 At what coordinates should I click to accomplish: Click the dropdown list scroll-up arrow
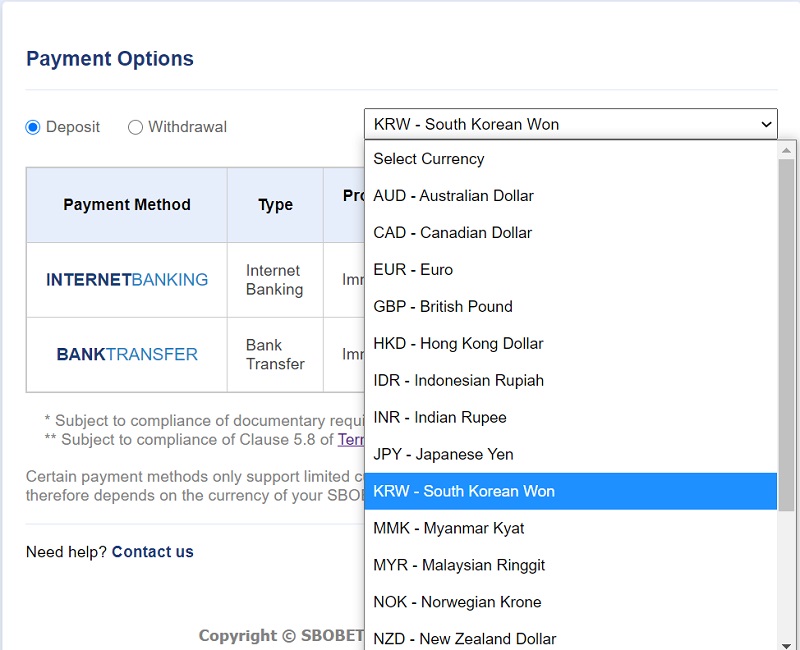pyautogui.click(x=786, y=150)
